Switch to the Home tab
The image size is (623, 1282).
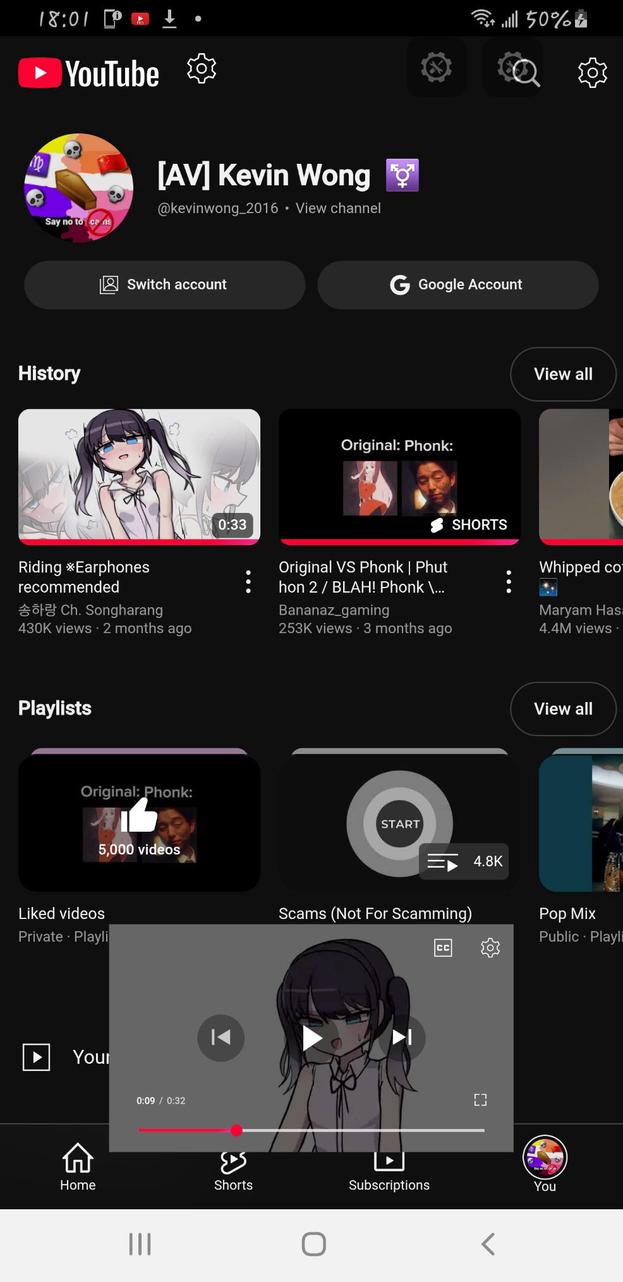[77, 1167]
